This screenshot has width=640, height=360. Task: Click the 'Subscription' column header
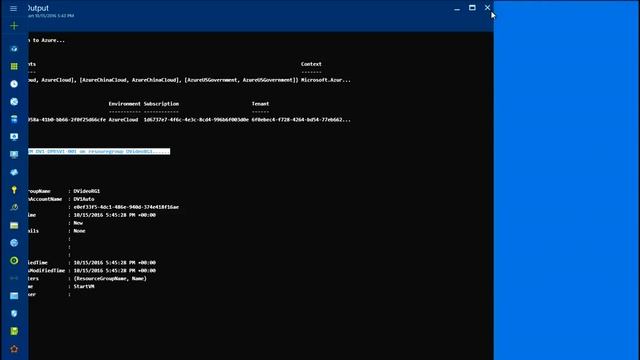click(161, 104)
